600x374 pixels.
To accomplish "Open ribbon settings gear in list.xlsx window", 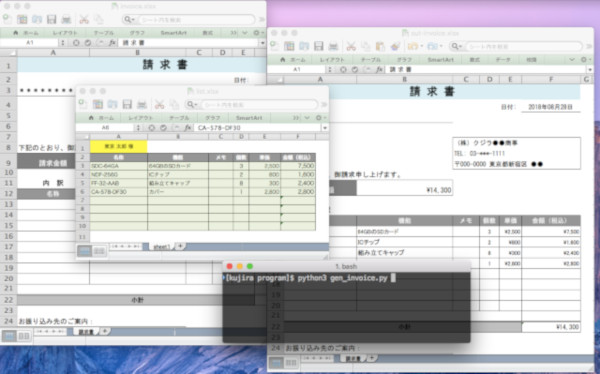I will tap(320, 118).
